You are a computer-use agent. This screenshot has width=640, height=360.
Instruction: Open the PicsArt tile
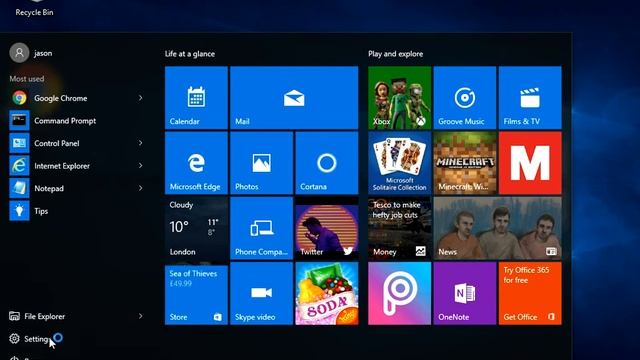(x=399, y=293)
